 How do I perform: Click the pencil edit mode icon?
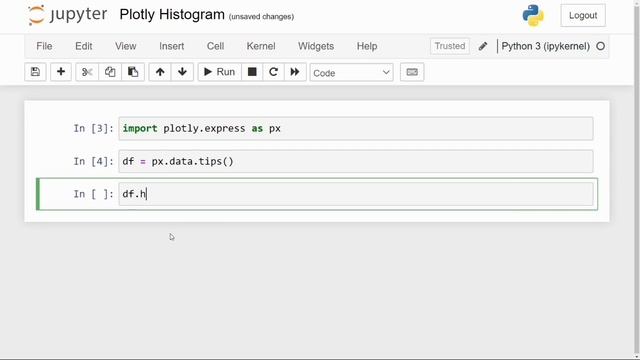pos(483,46)
